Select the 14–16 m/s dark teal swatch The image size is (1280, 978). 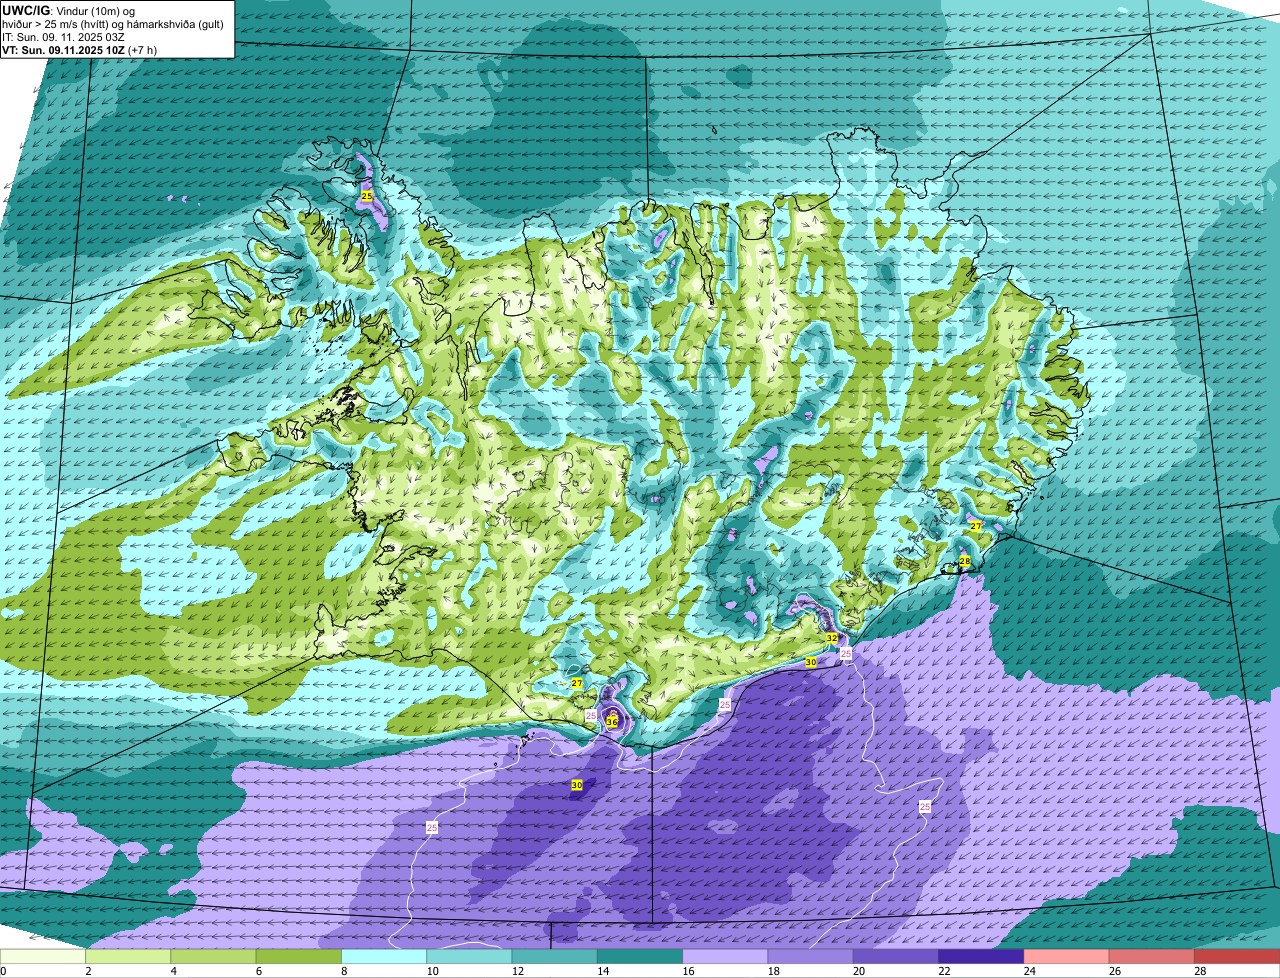click(x=640, y=957)
